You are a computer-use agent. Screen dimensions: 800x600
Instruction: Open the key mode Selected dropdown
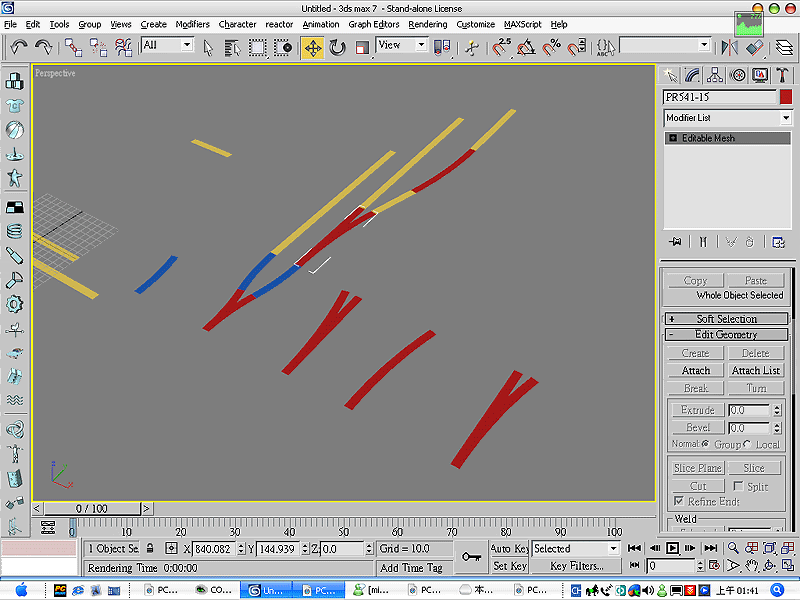pyautogui.click(x=576, y=549)
